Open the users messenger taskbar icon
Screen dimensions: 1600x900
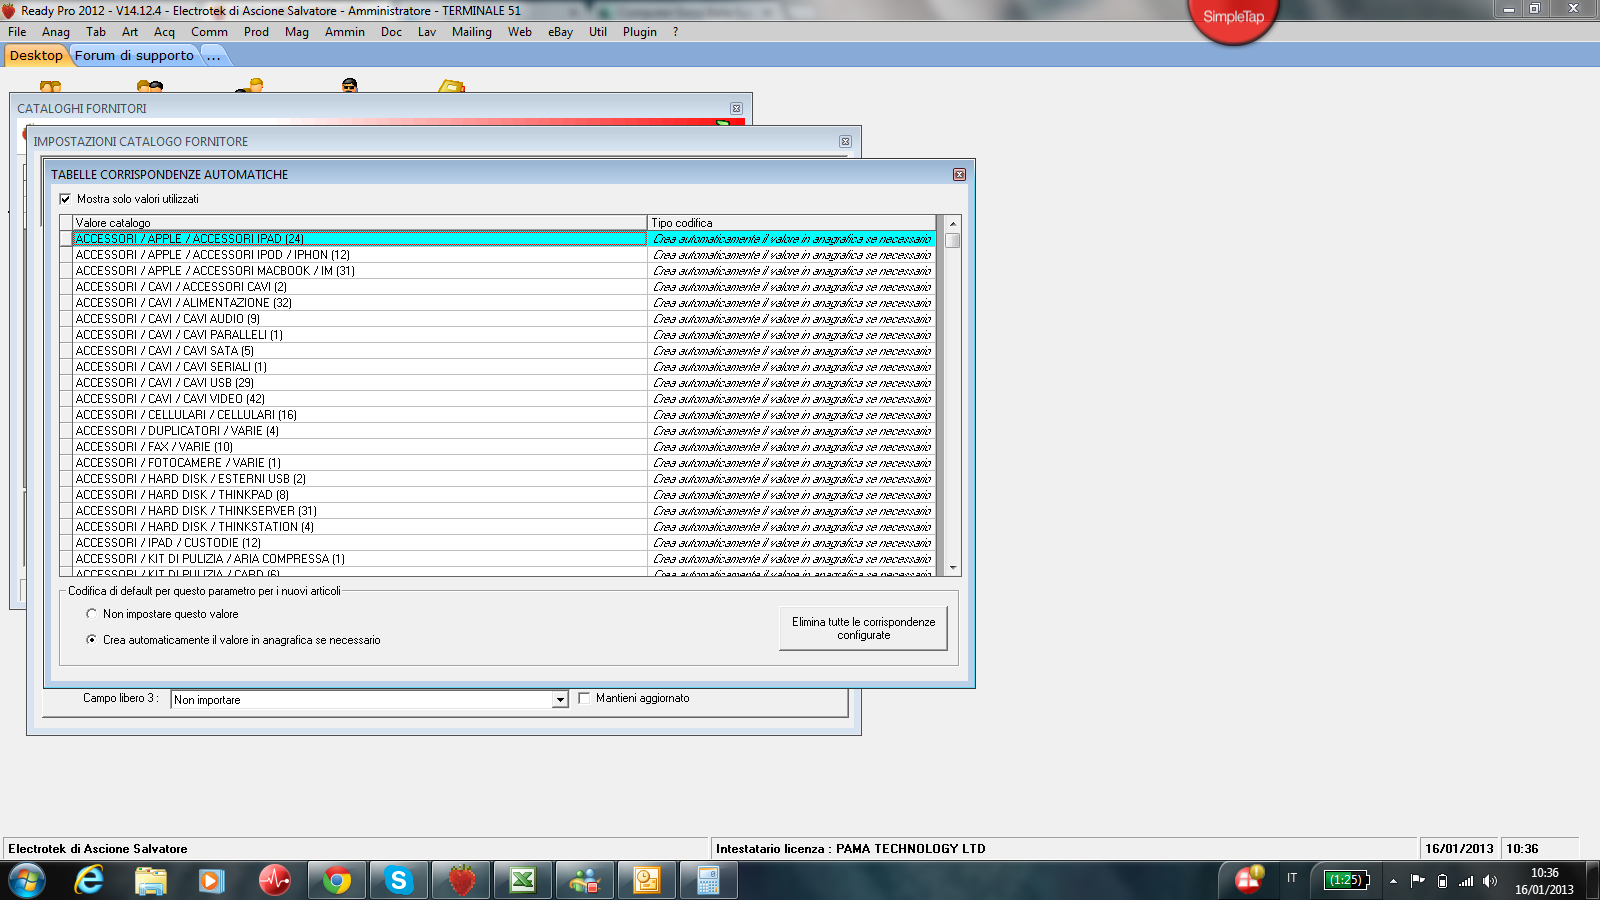pyautogui.click(x=585, y=881)
